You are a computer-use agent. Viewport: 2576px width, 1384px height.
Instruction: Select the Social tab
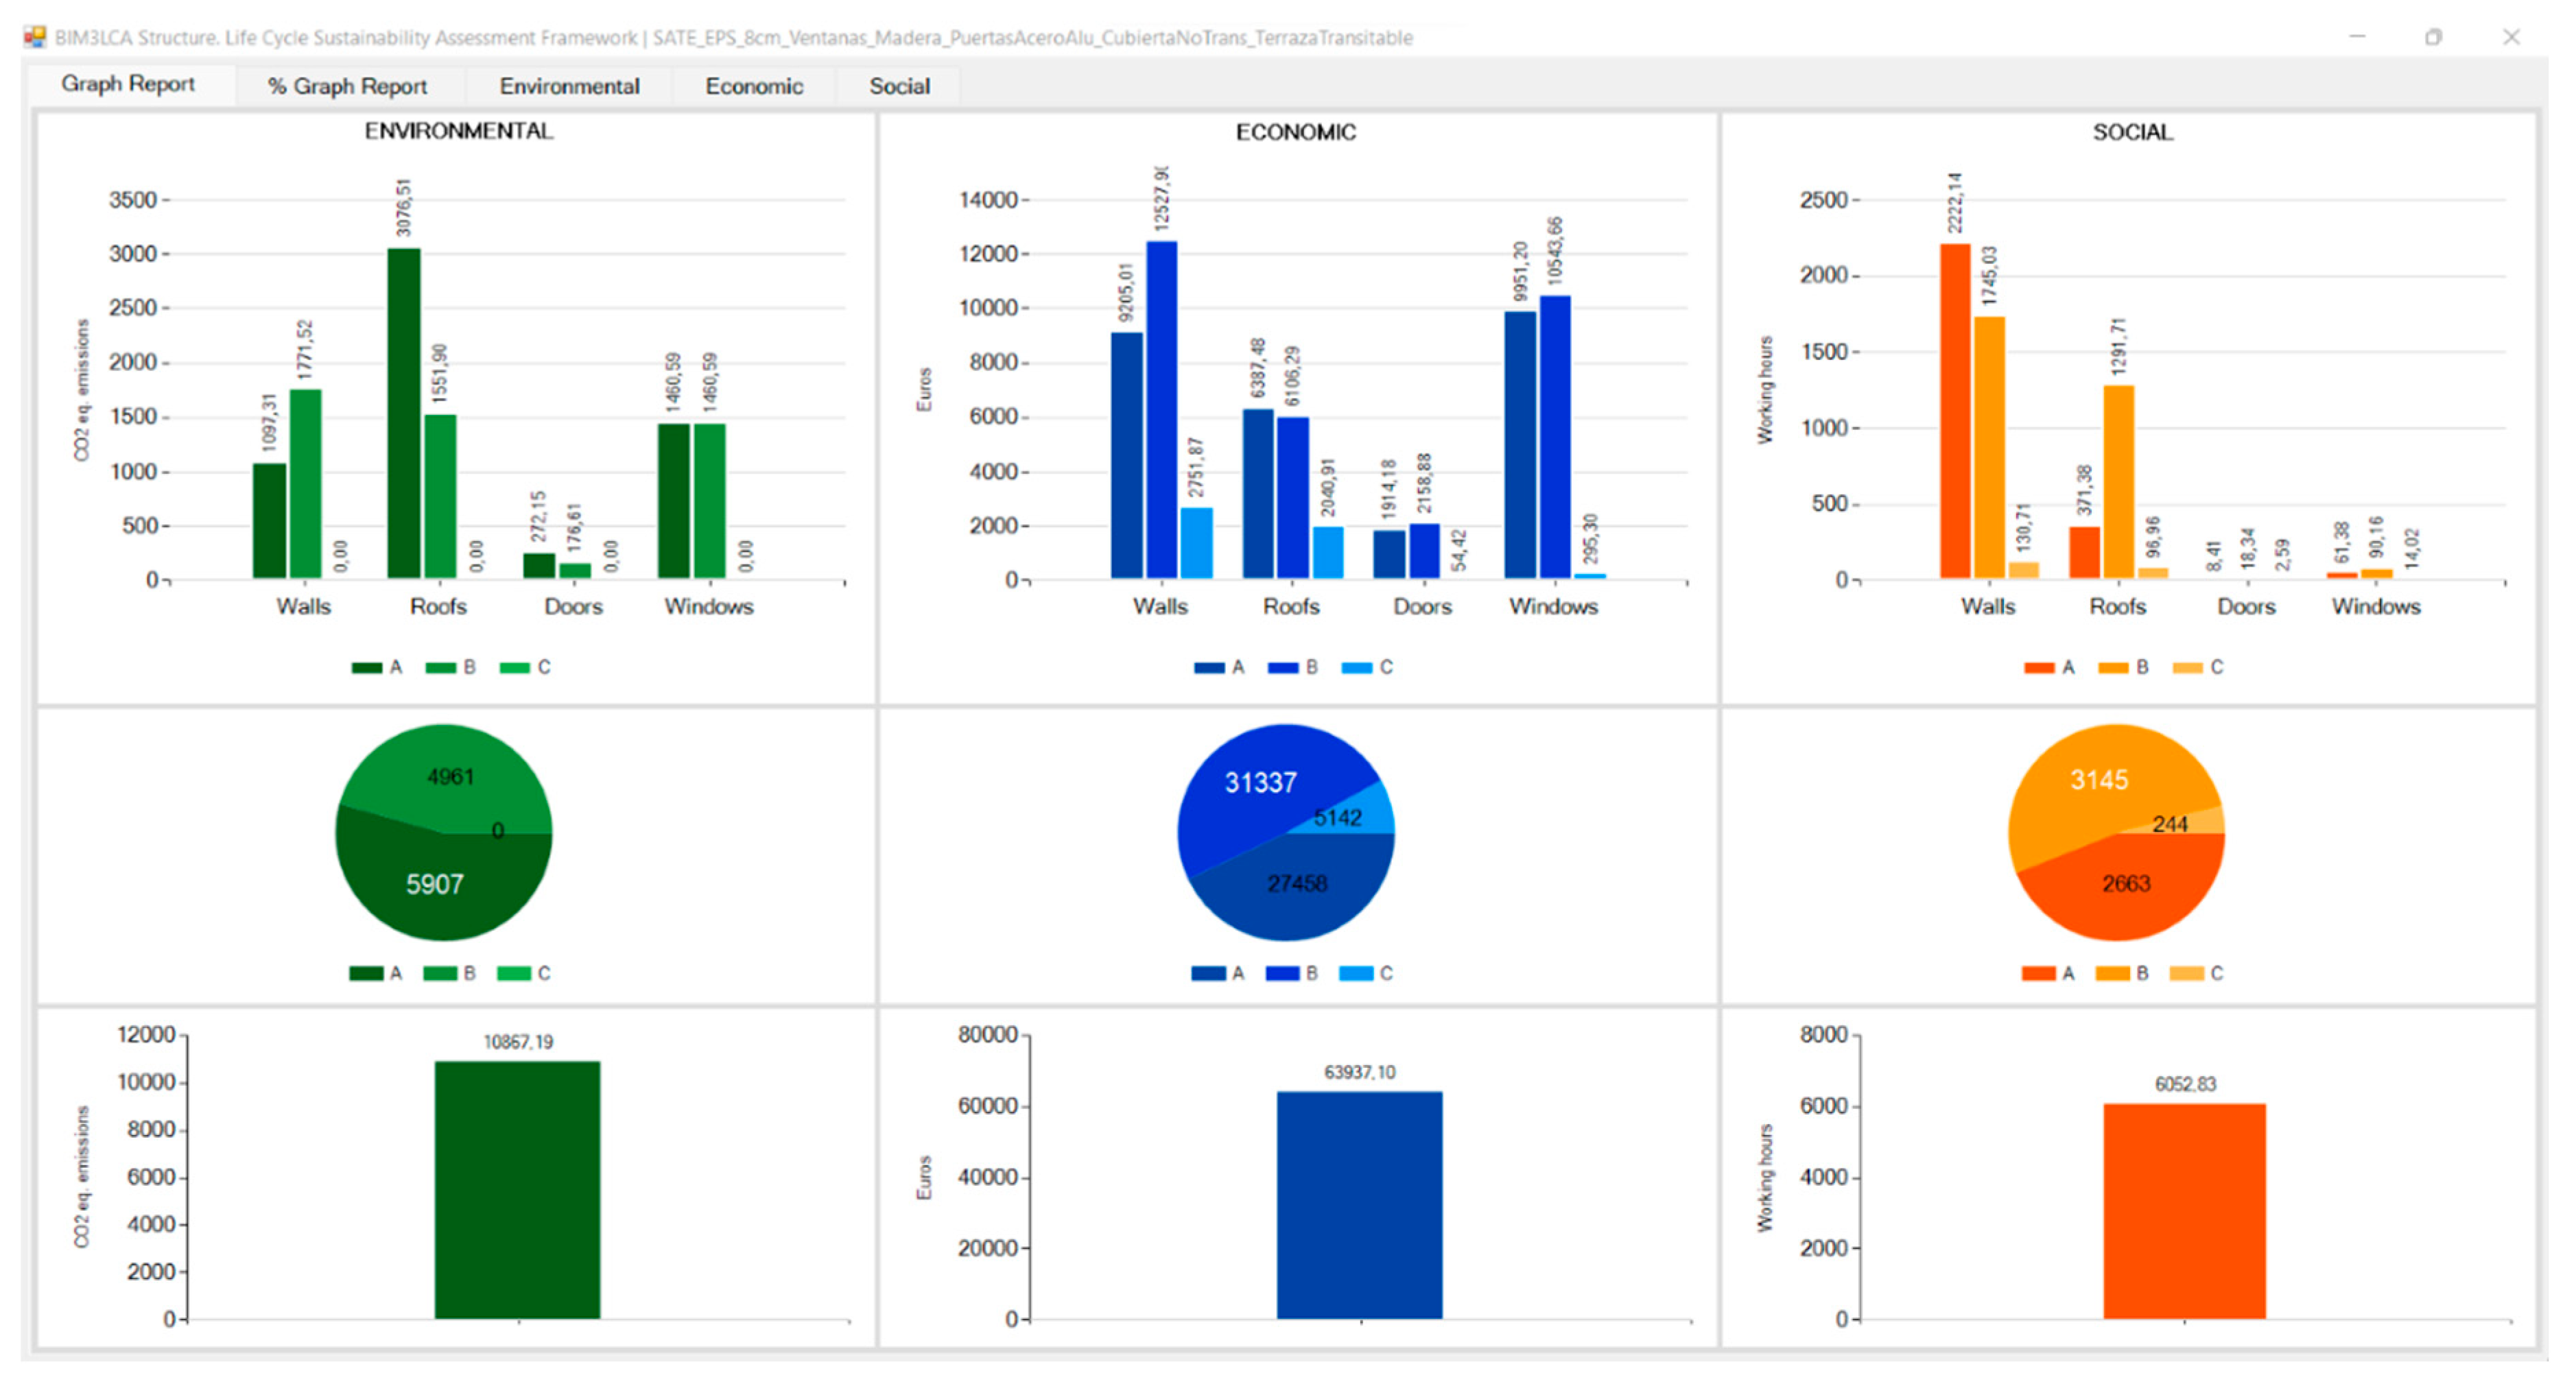click(x=899, y=86)
